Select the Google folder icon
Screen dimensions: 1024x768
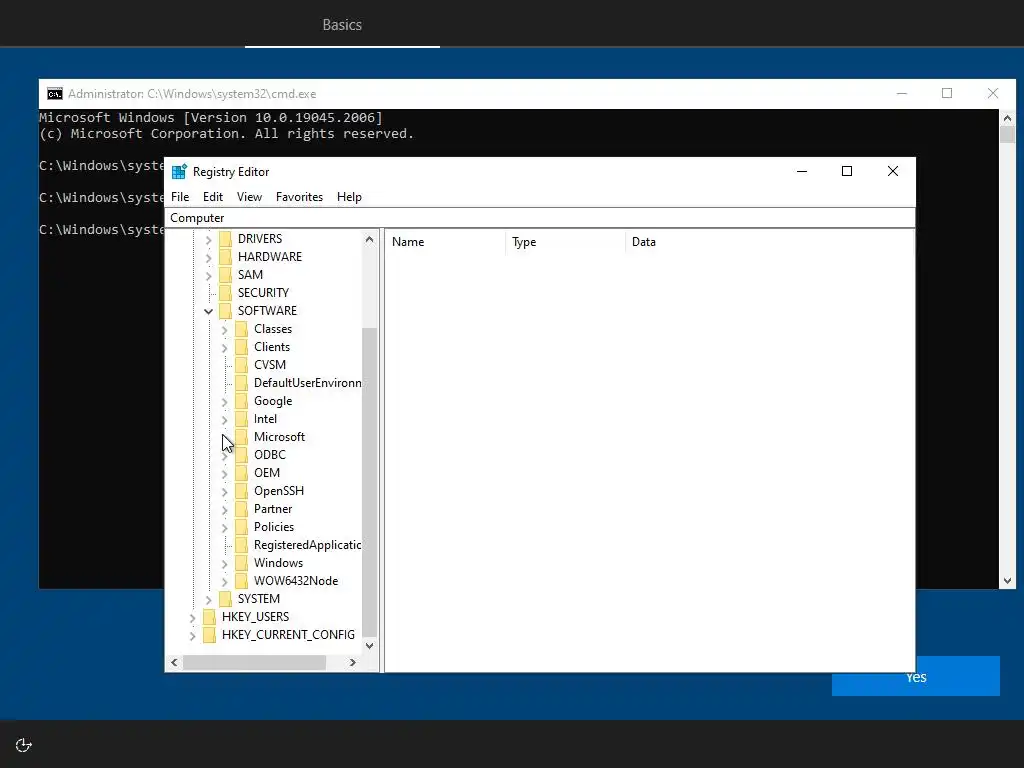point(242,400)
